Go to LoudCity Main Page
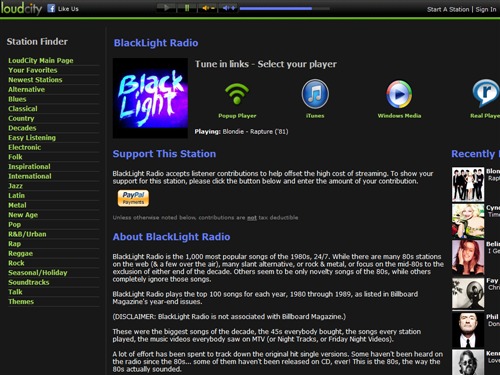500x375 pixels. click(41, 61)
